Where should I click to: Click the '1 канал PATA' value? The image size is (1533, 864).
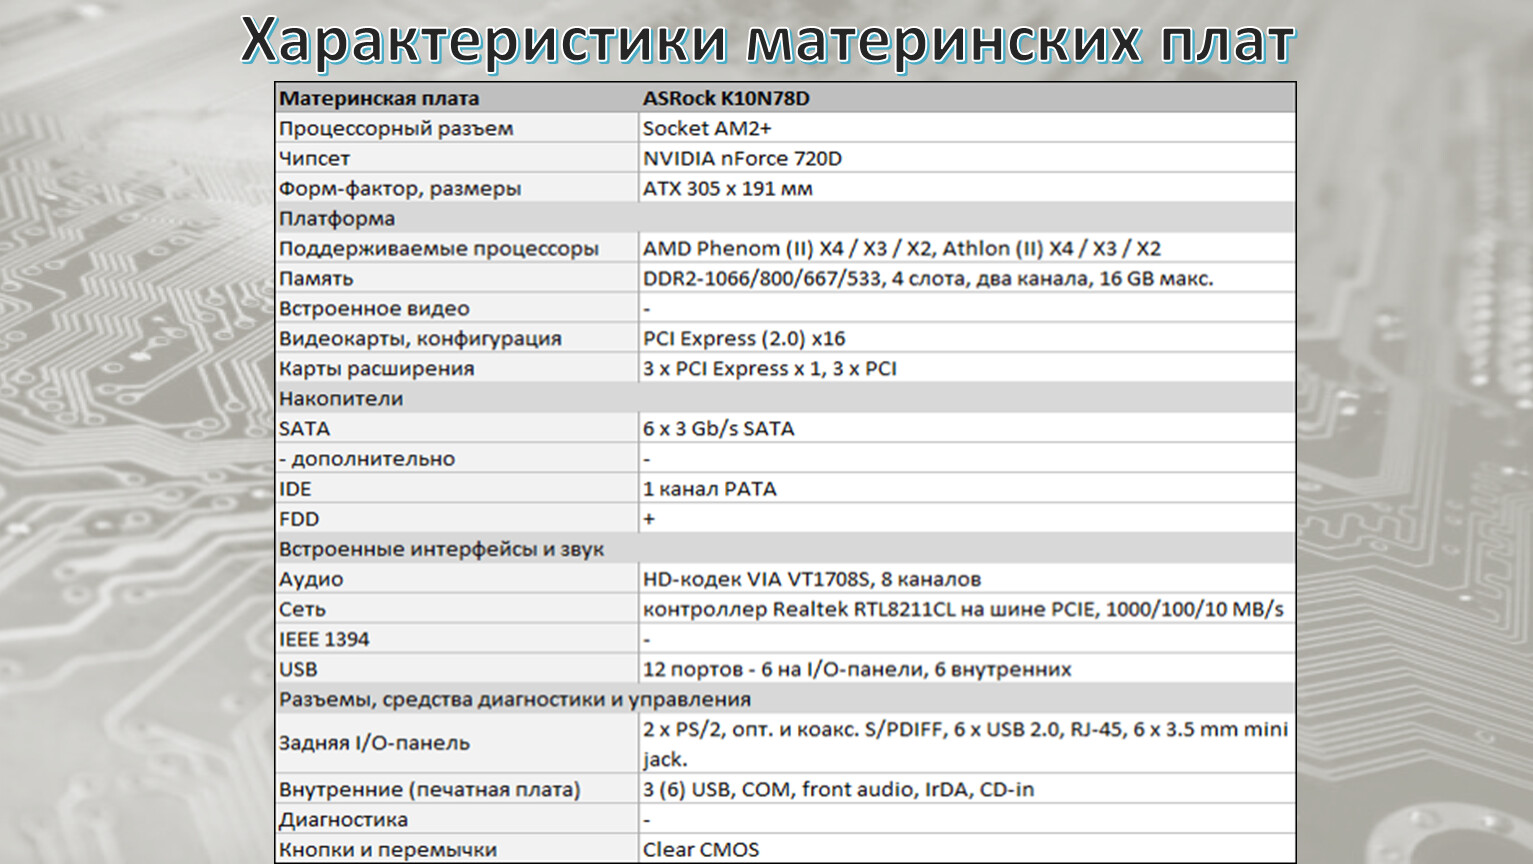(709, 488)
